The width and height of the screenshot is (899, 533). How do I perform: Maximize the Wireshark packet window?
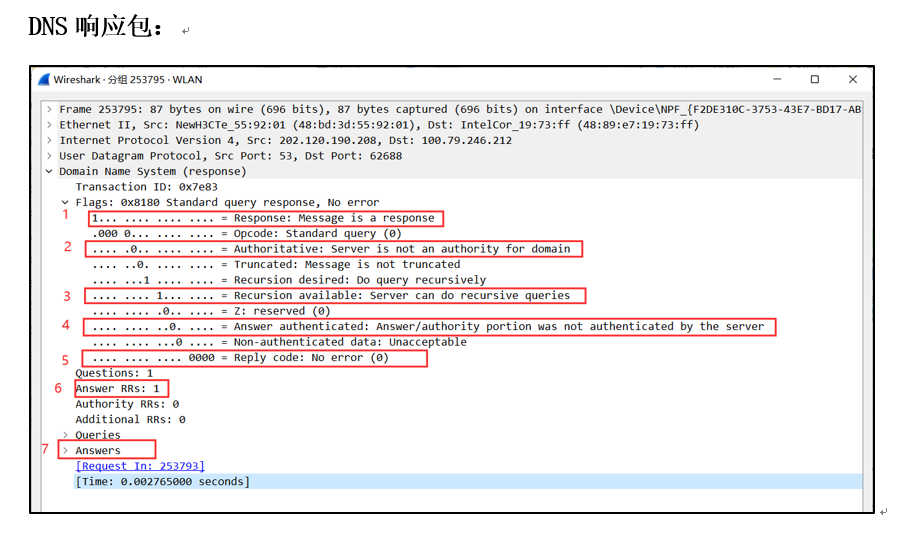(815, 79)
